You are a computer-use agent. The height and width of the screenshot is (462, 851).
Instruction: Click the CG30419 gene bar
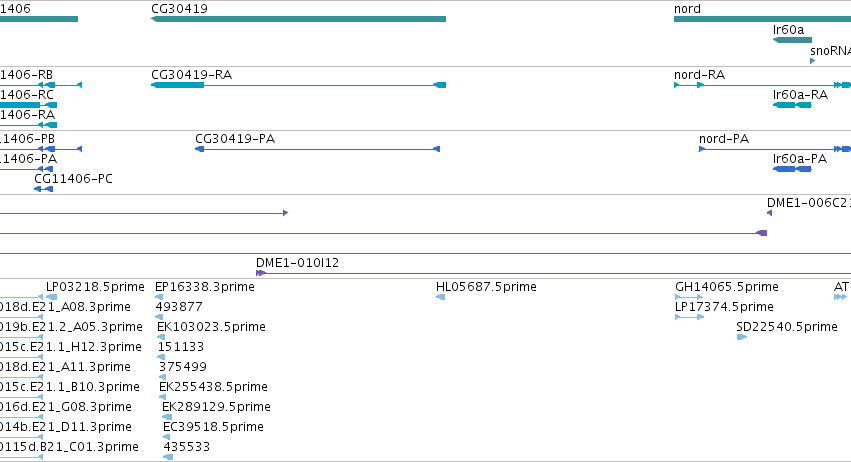click(299, 19)
